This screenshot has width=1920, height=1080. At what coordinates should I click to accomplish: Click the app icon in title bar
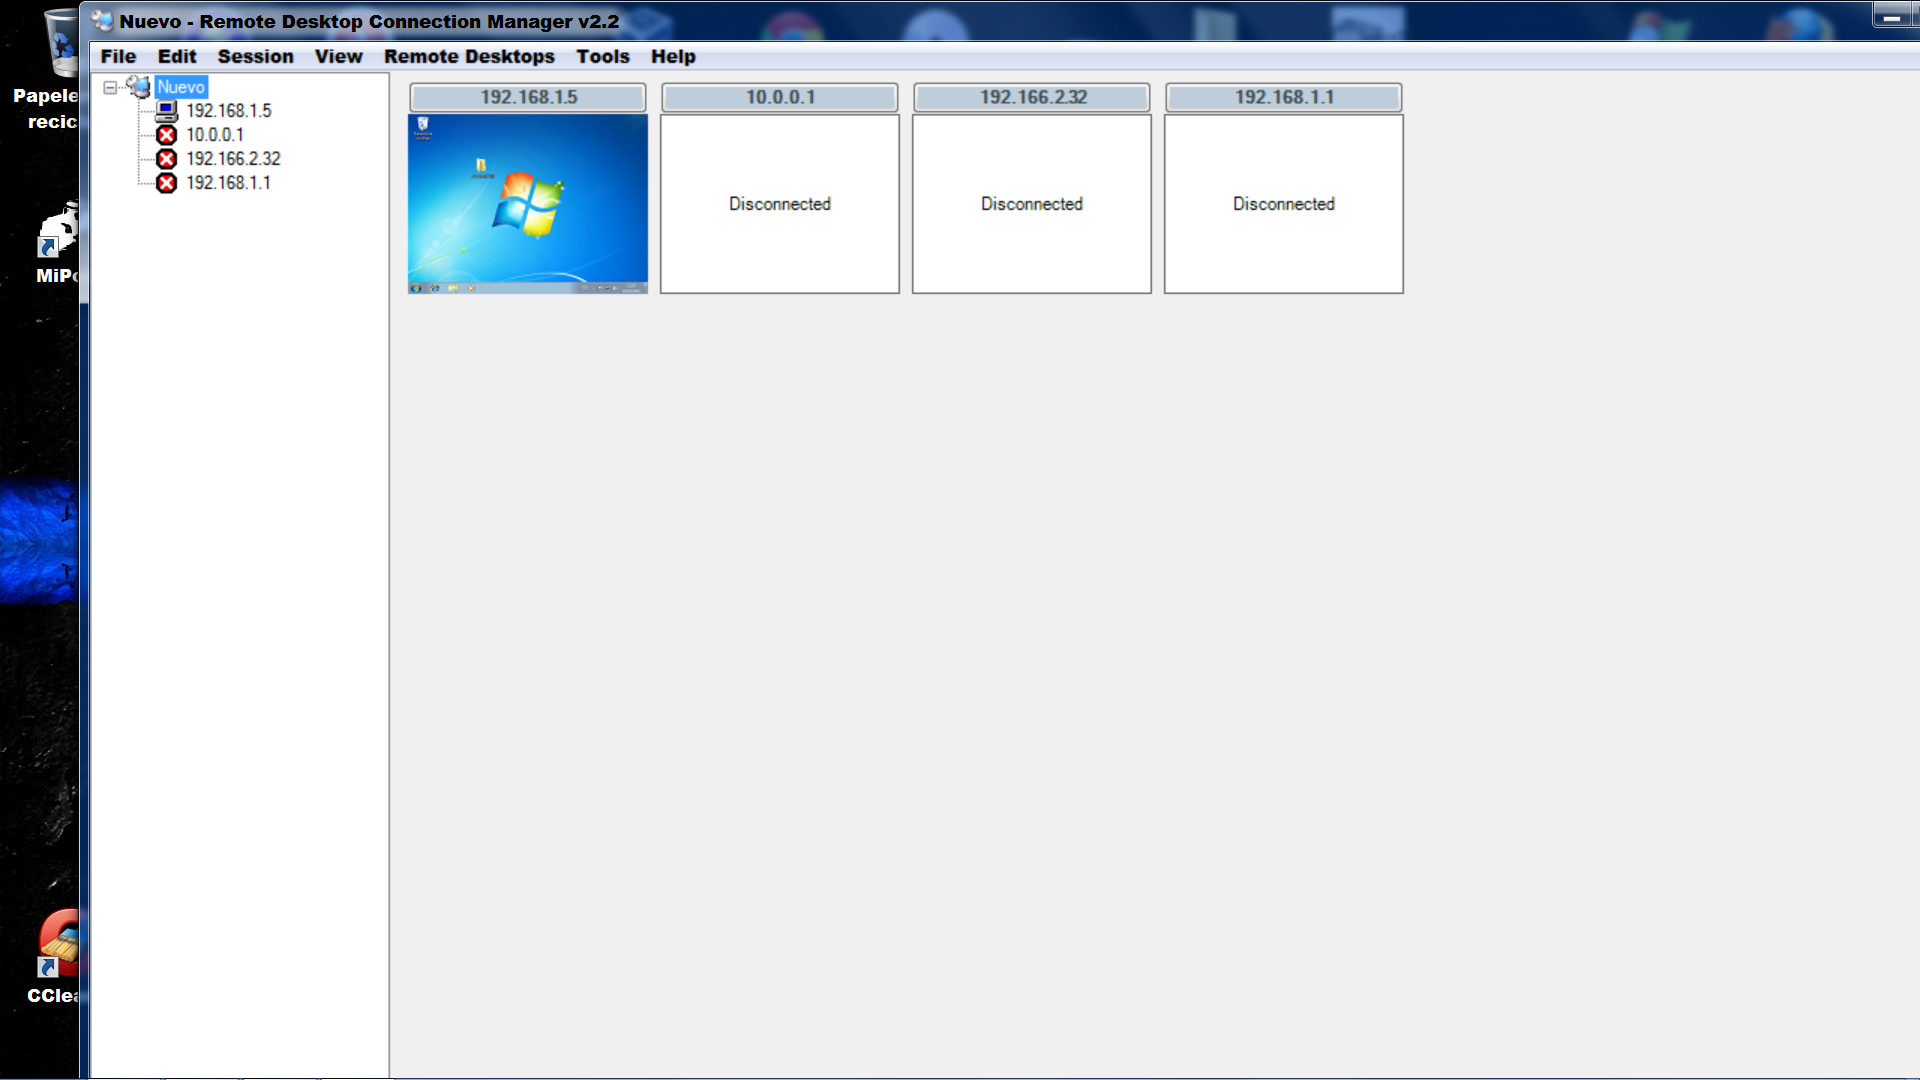click(x=102, y=21)
